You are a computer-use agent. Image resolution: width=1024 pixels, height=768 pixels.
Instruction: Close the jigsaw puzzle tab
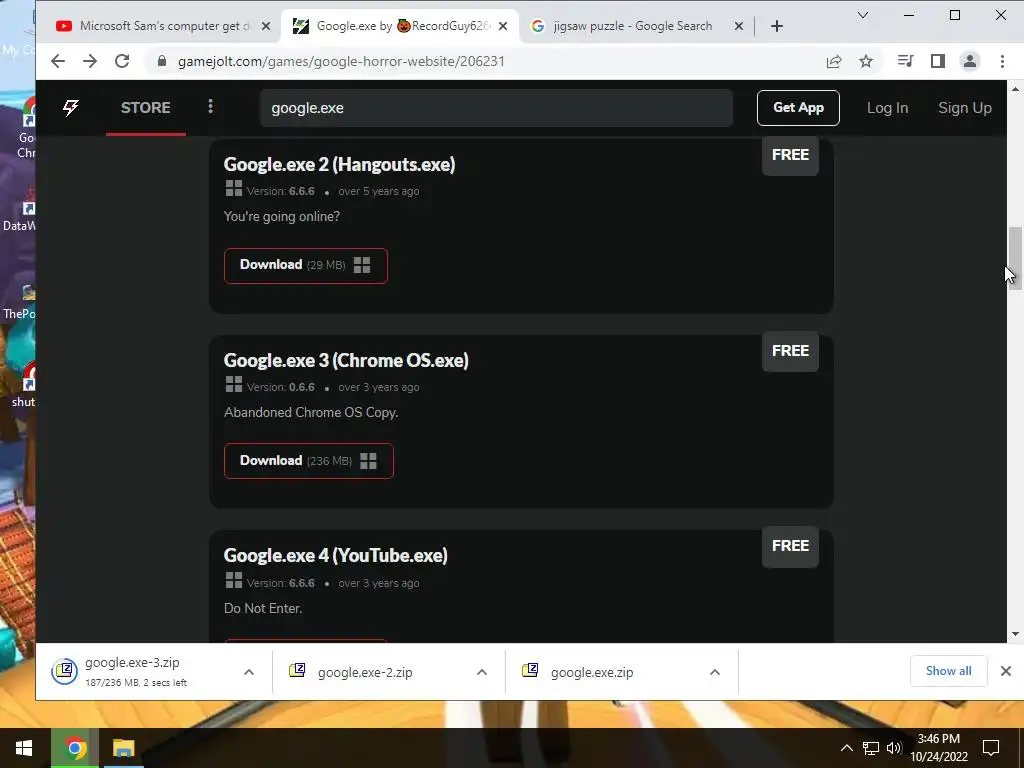coord(739,26)
